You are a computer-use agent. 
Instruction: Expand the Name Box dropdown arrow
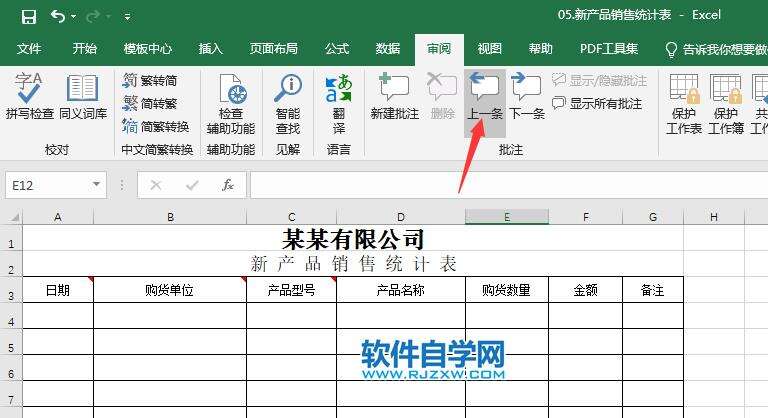pos(97,185)
